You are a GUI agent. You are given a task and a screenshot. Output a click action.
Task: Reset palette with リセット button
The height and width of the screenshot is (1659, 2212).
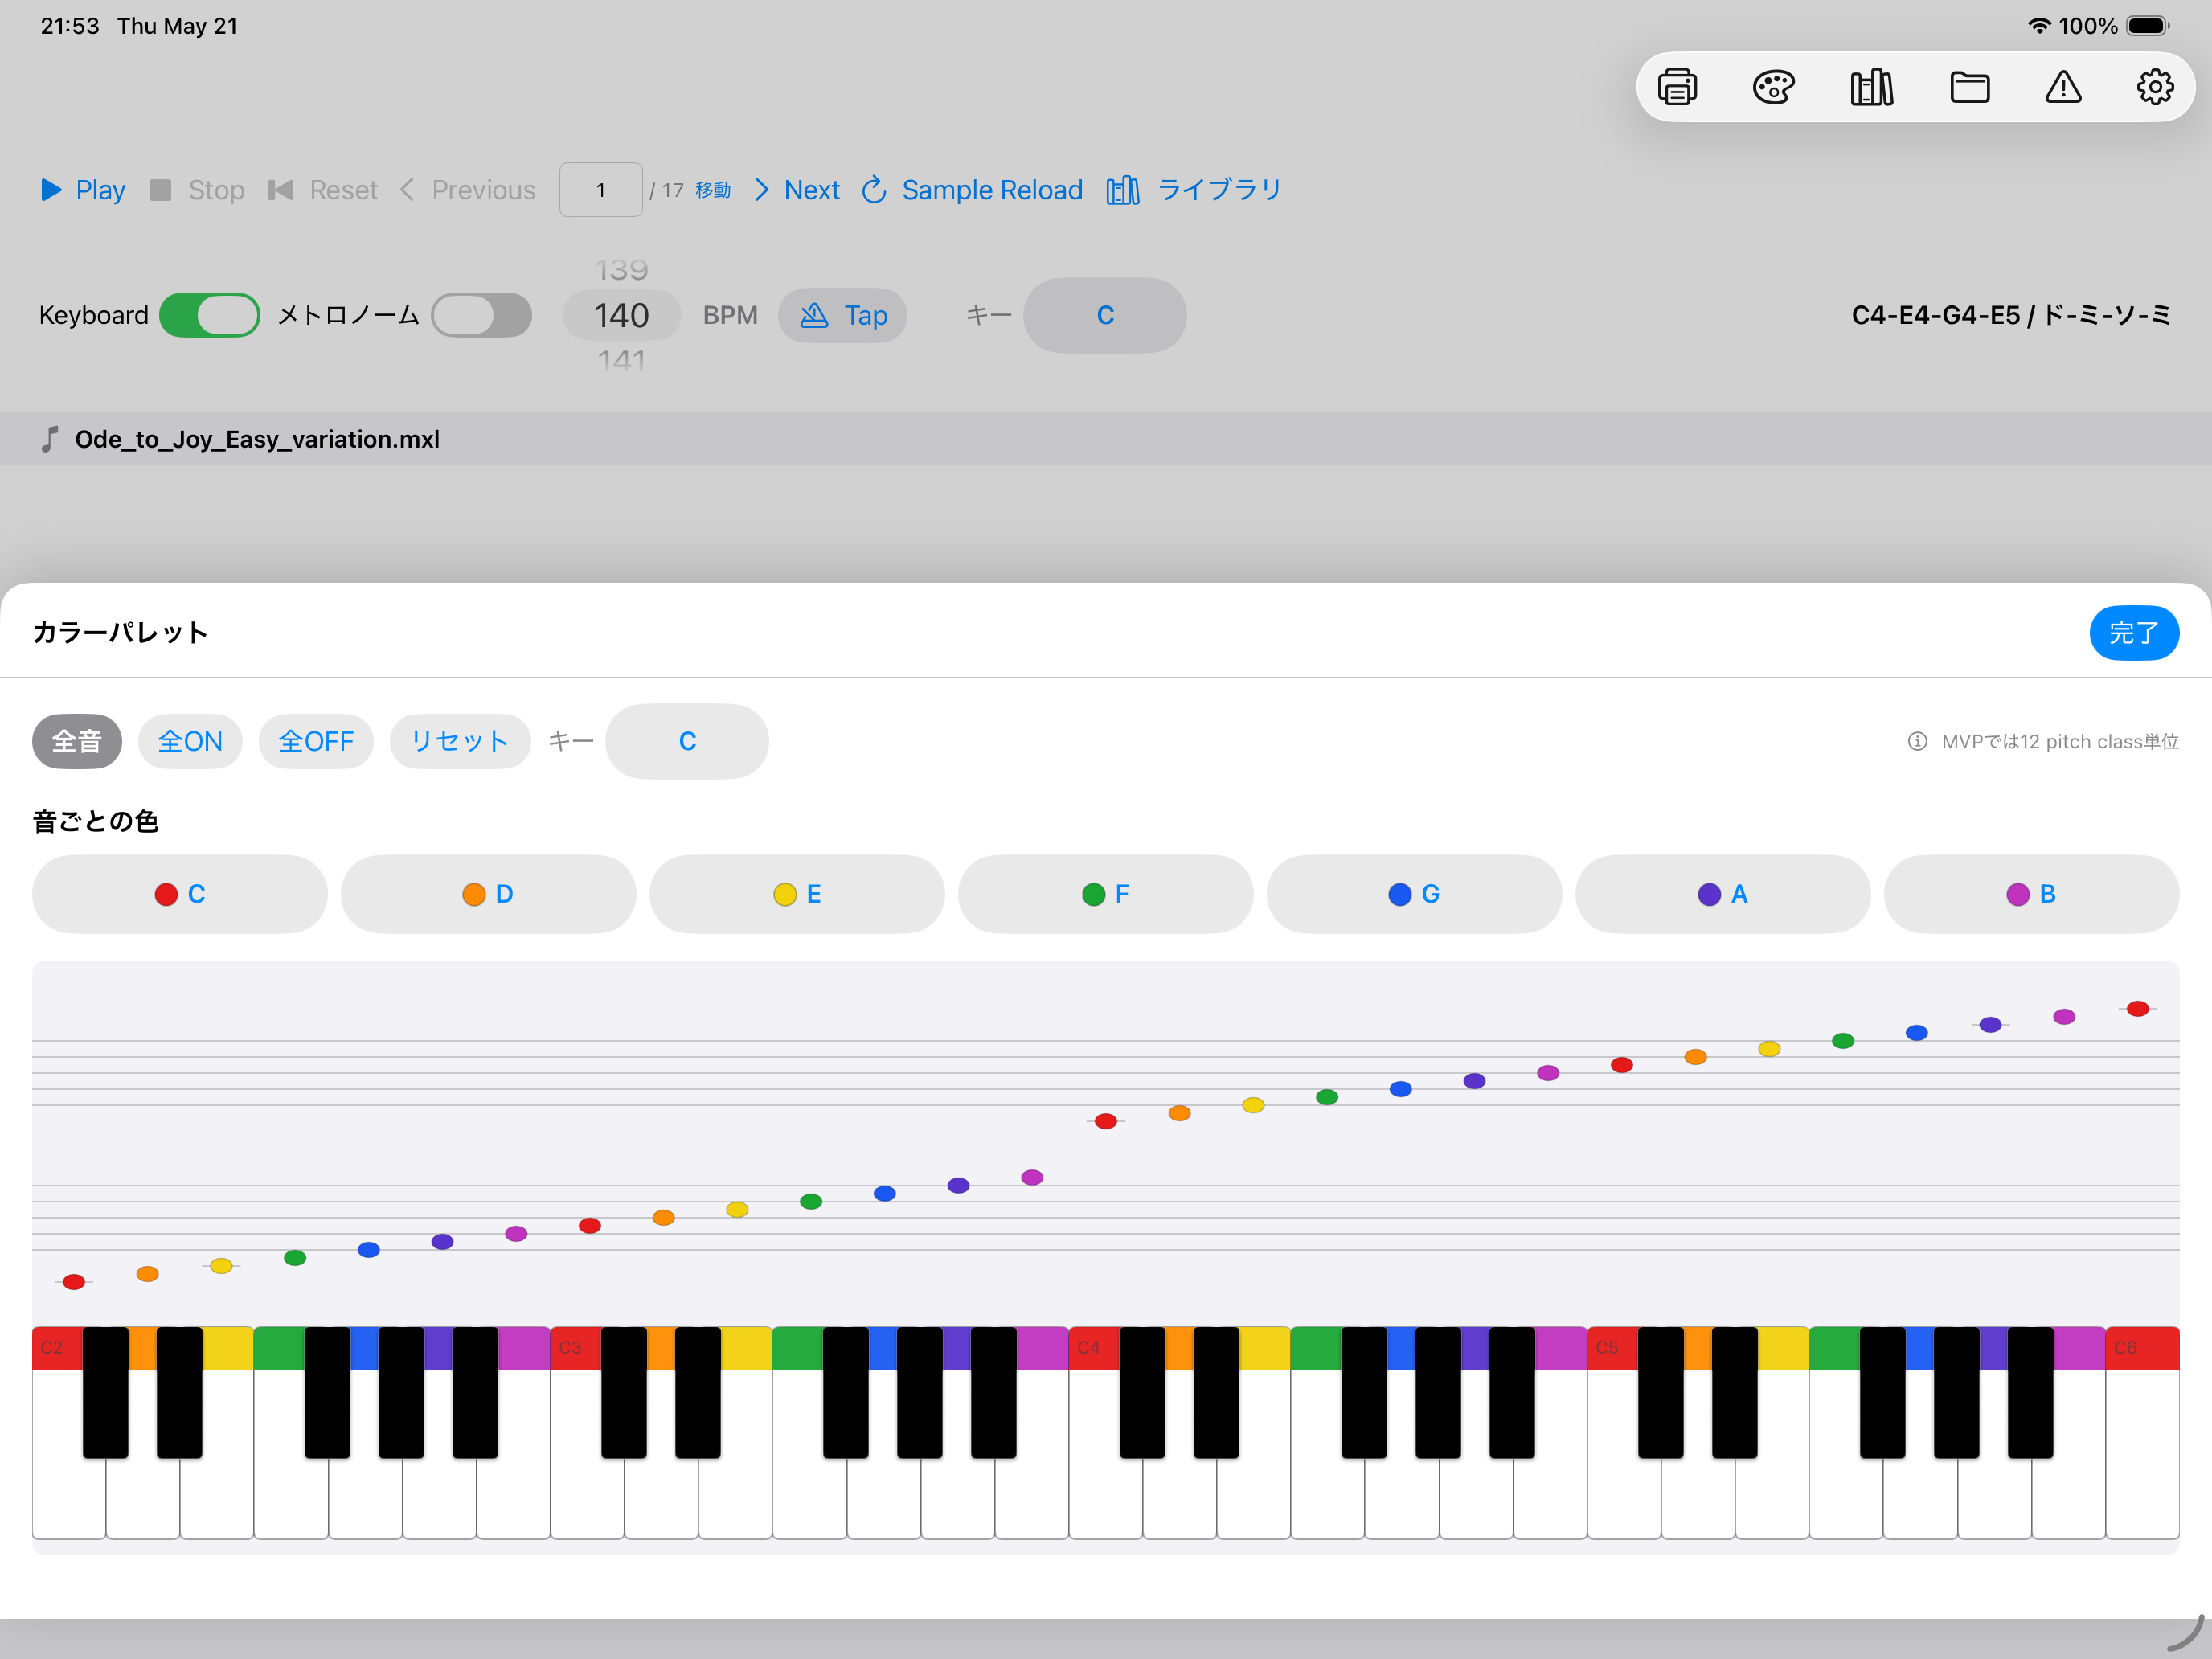(x=460, y=741)
